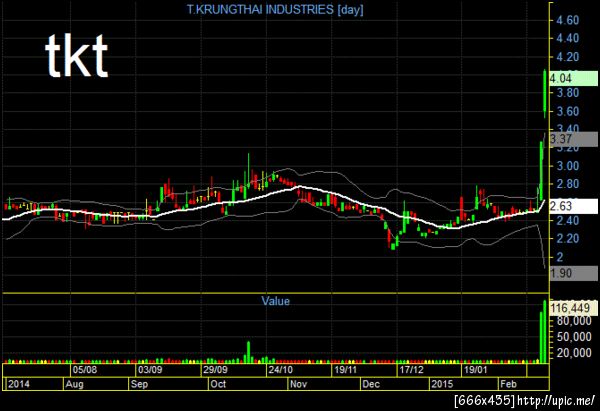Click the 2.80 price axis label
Screen dimensions: 600x411
[x=568, y=184]
